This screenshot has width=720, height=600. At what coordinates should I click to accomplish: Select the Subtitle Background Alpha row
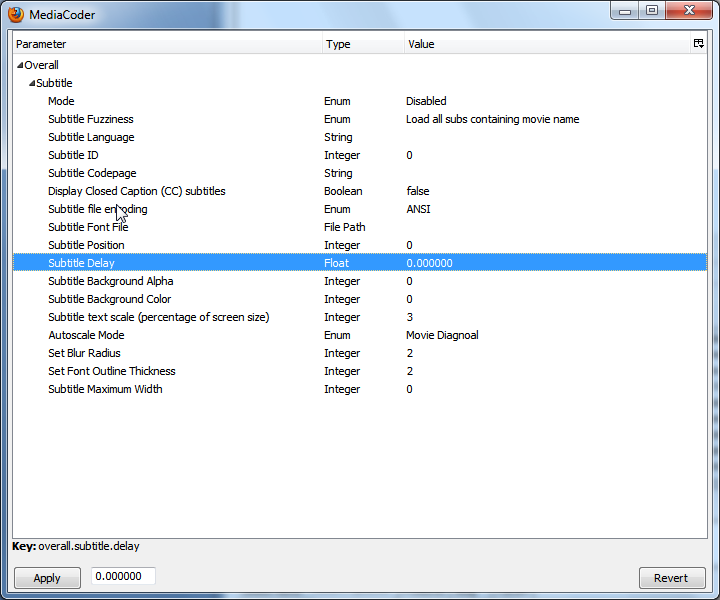tap(360, 281)
